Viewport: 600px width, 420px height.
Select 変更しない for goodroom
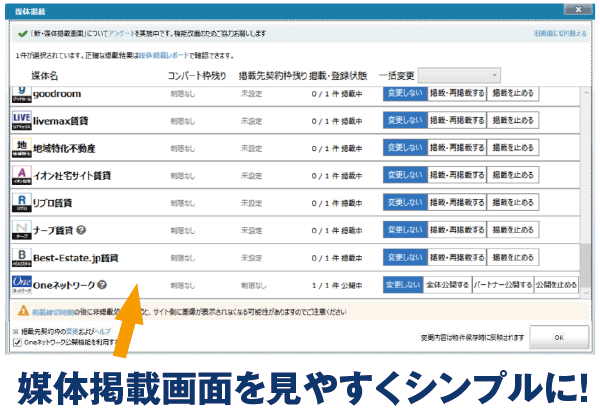405,93
